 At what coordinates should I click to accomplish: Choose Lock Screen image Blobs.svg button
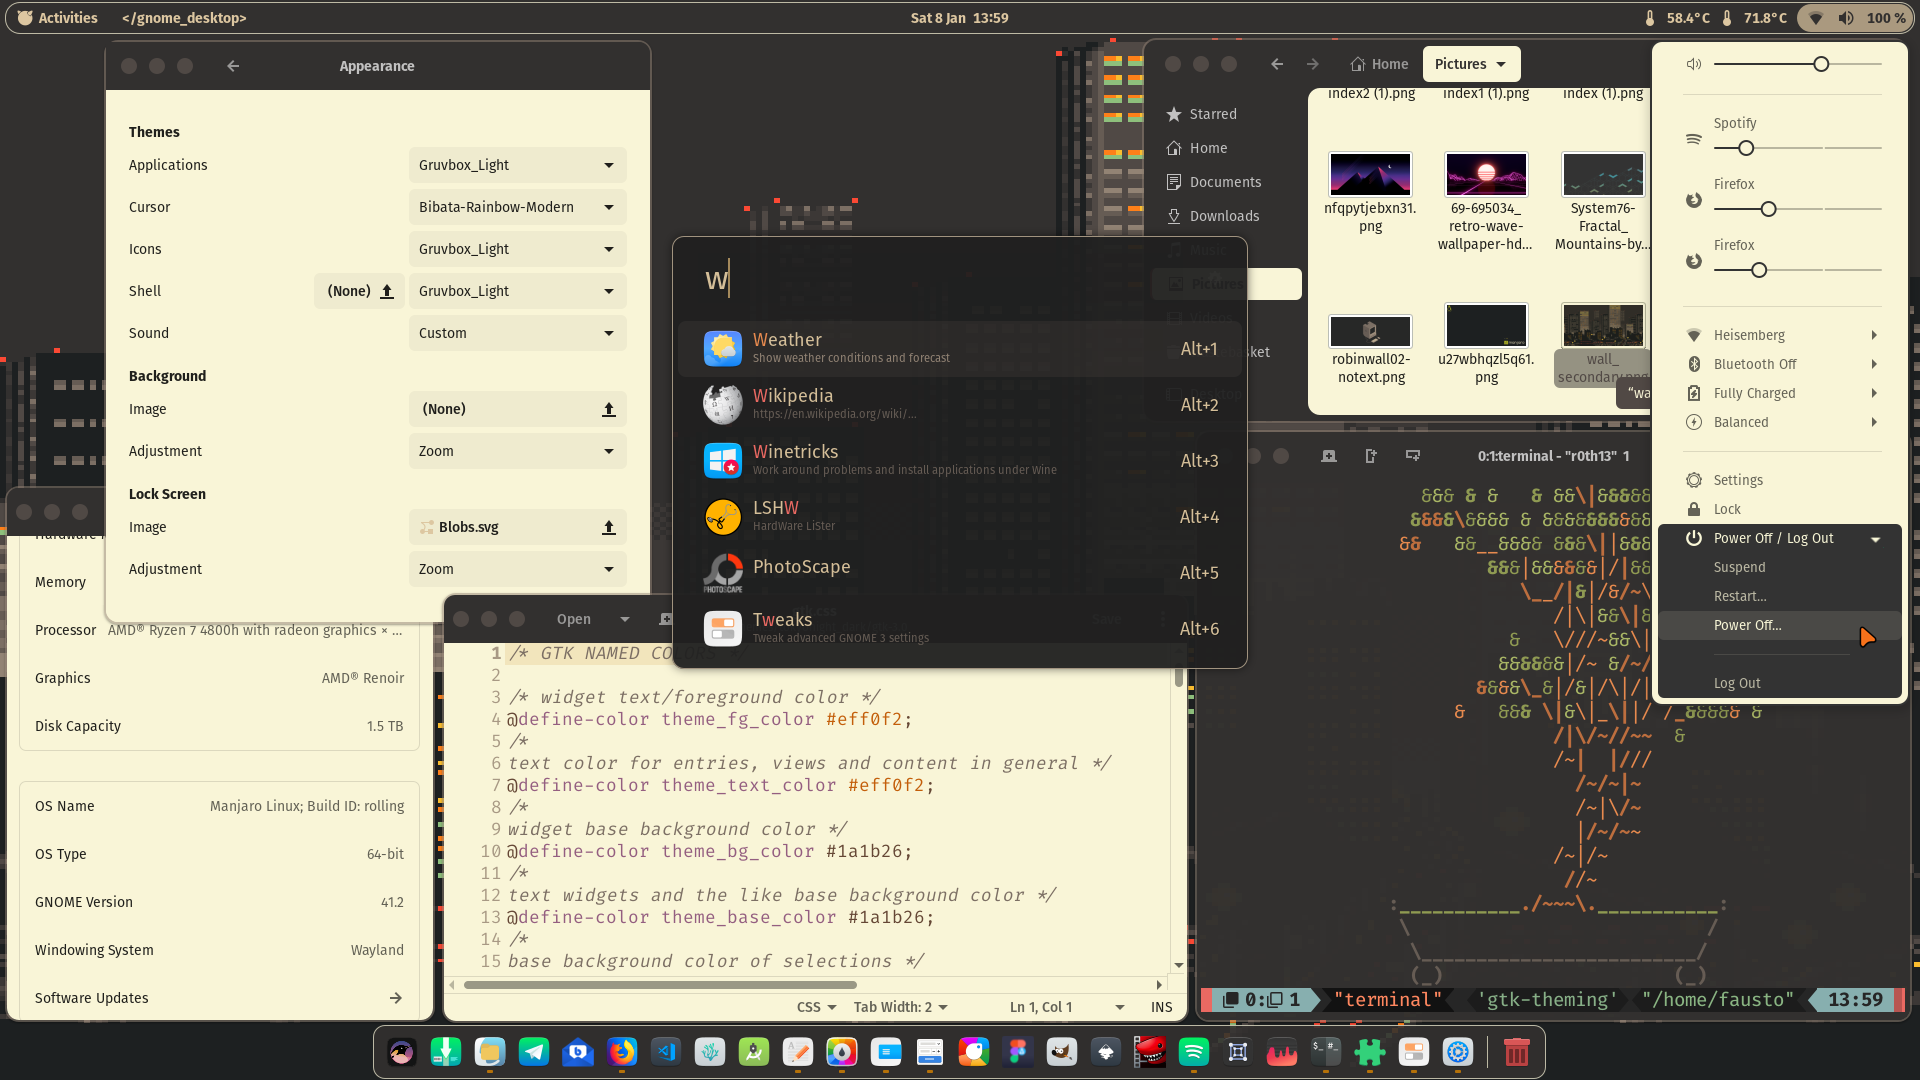tap(518, 527)
